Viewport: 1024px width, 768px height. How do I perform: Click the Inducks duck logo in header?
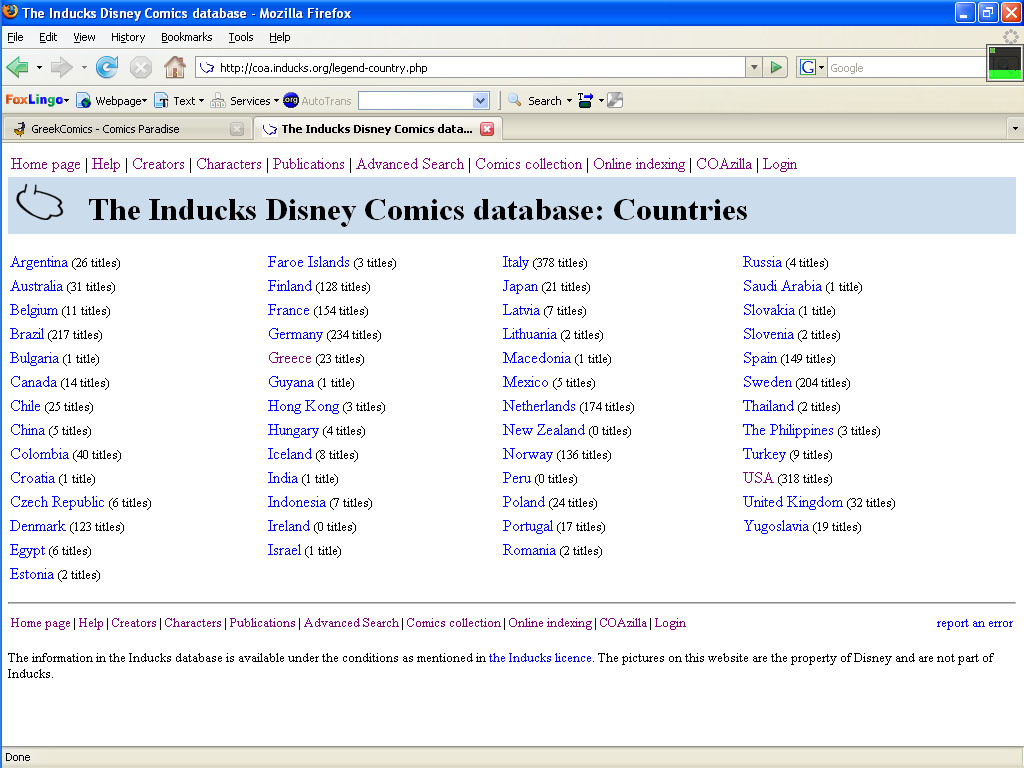coord(40,203)
